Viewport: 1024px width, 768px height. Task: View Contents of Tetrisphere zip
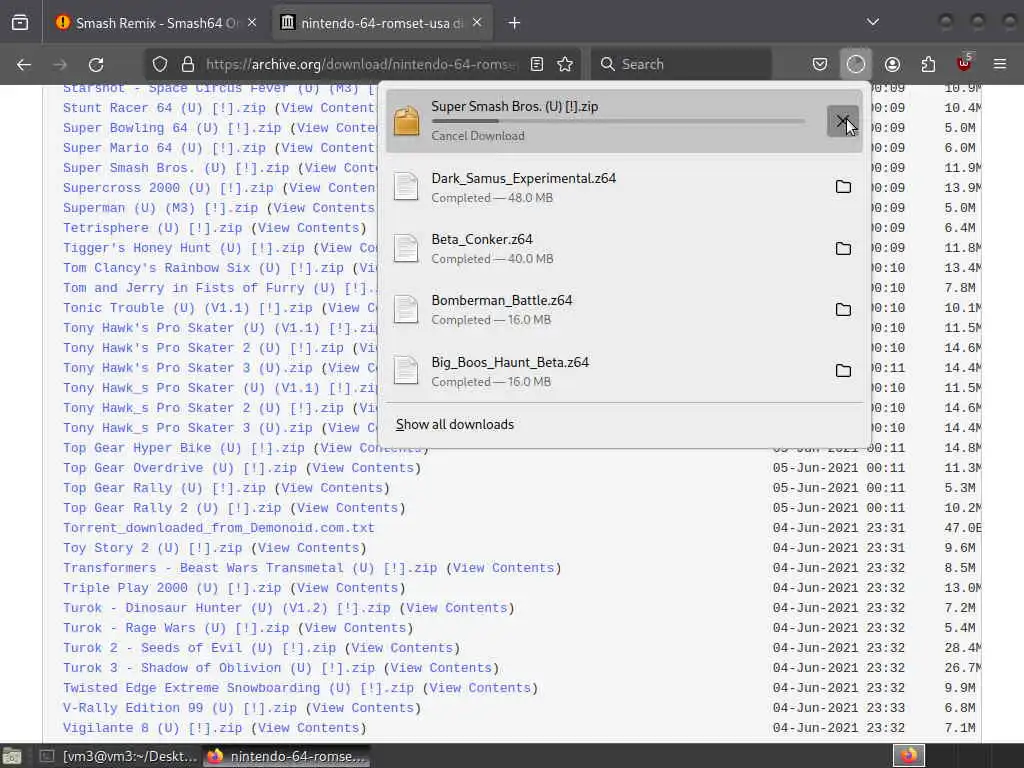click(308, 228)
